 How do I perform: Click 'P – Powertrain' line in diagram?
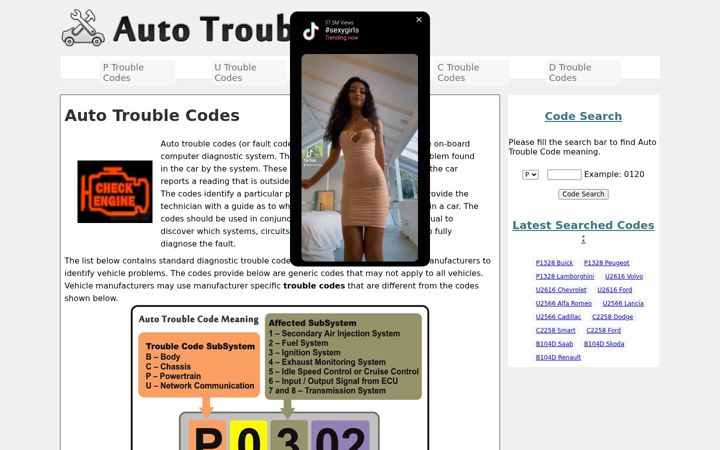point(173,376)
